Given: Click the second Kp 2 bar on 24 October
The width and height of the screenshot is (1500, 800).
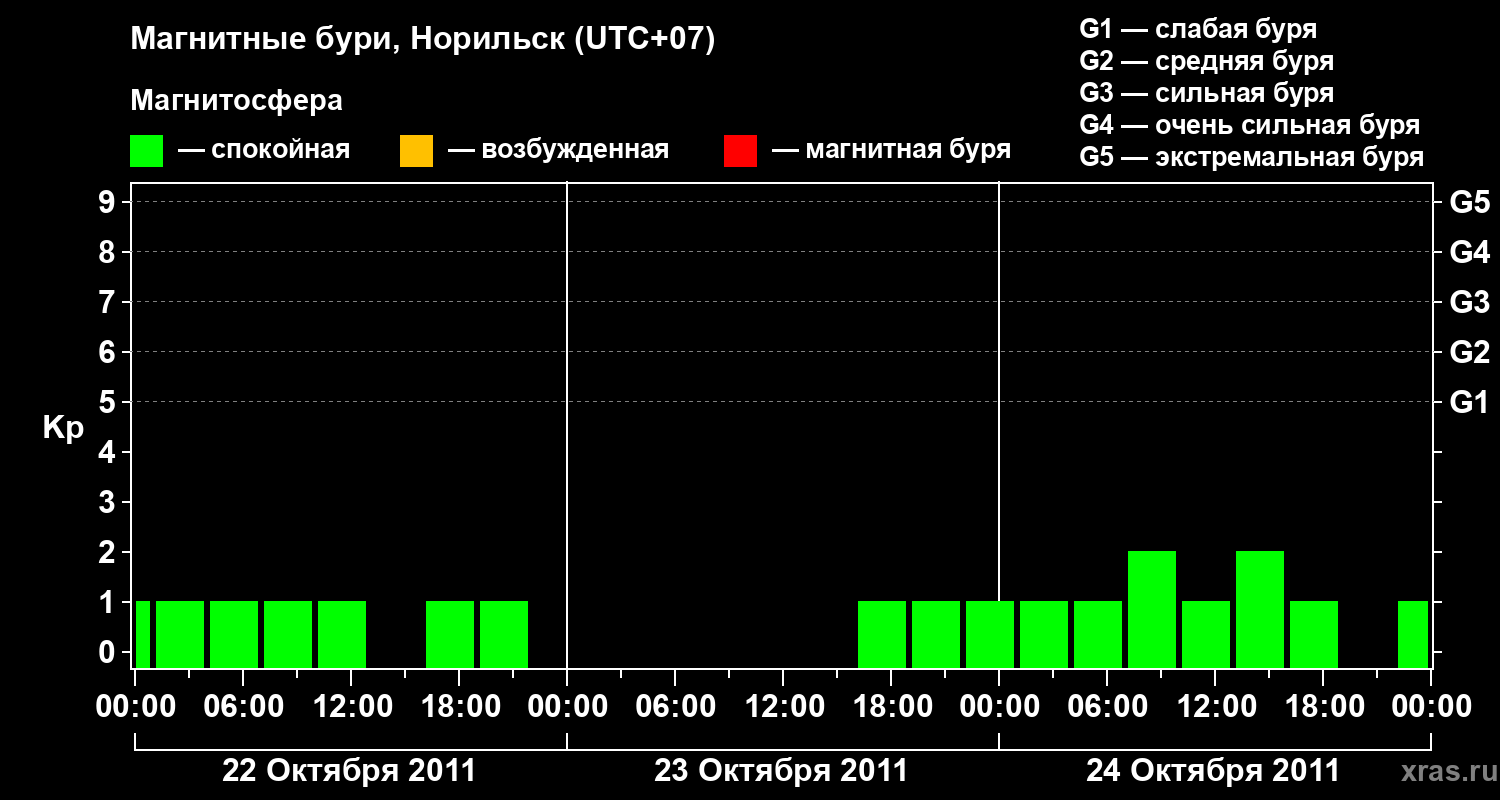Looking at the screenshot, I should point(1260,609).
